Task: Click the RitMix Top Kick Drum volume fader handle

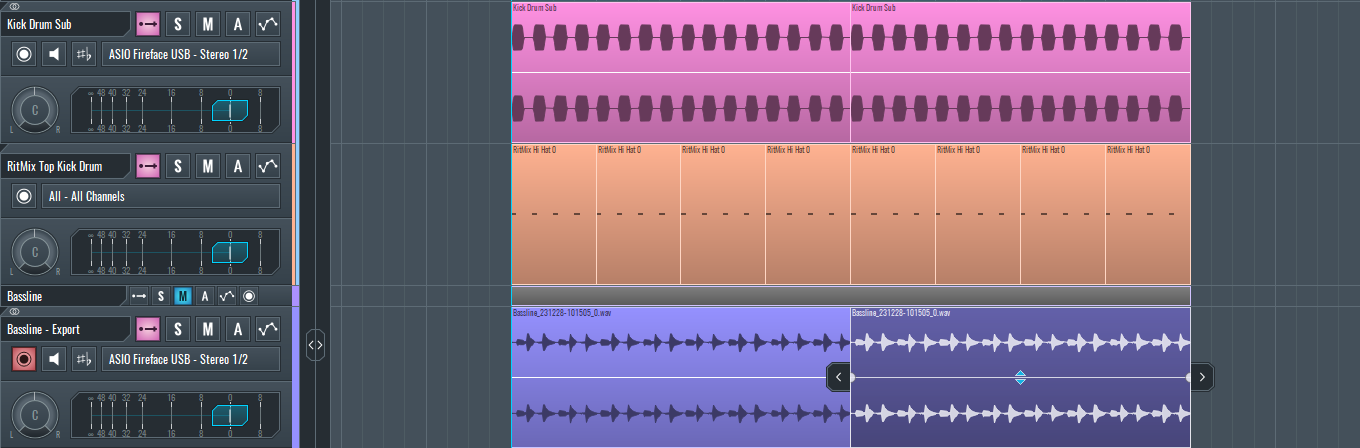Action: (x=229, y=252)
